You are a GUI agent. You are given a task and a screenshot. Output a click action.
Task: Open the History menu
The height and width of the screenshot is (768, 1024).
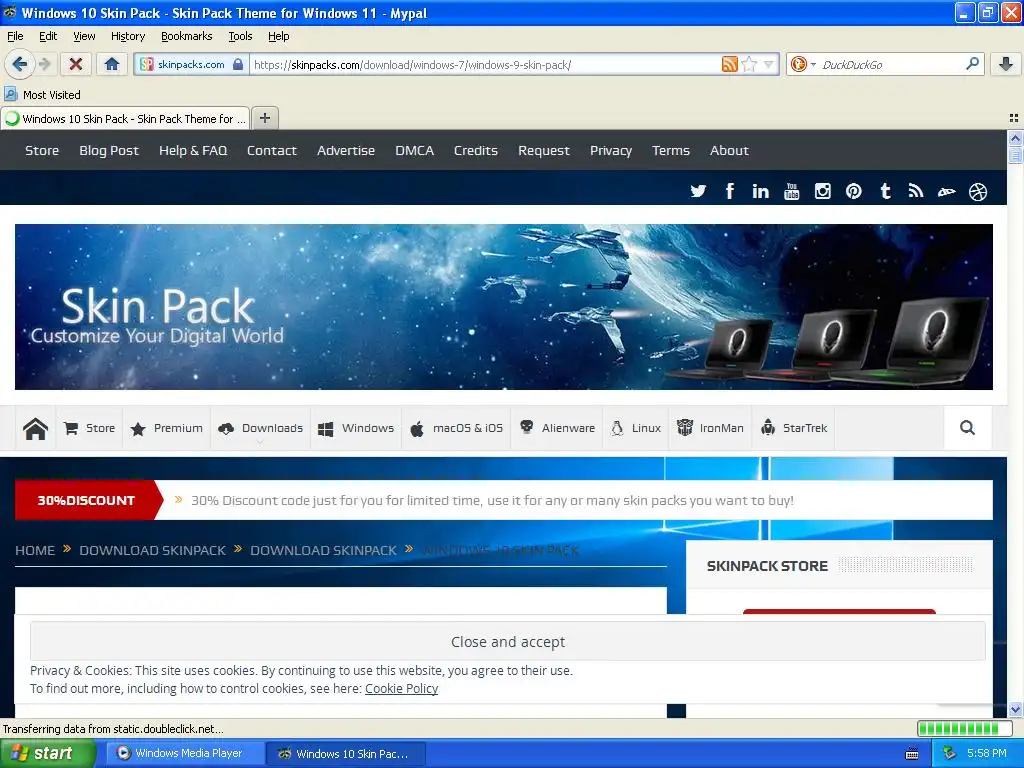pos(128,36)
